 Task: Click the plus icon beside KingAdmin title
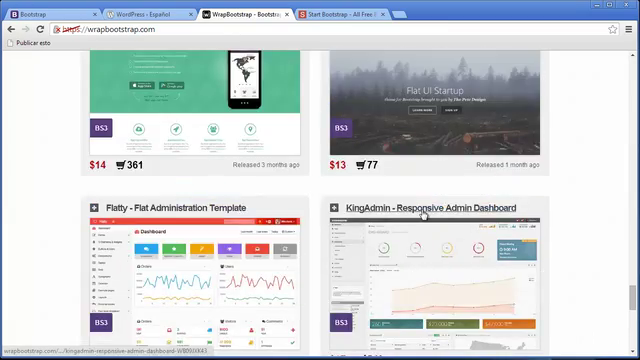(334, 208)
